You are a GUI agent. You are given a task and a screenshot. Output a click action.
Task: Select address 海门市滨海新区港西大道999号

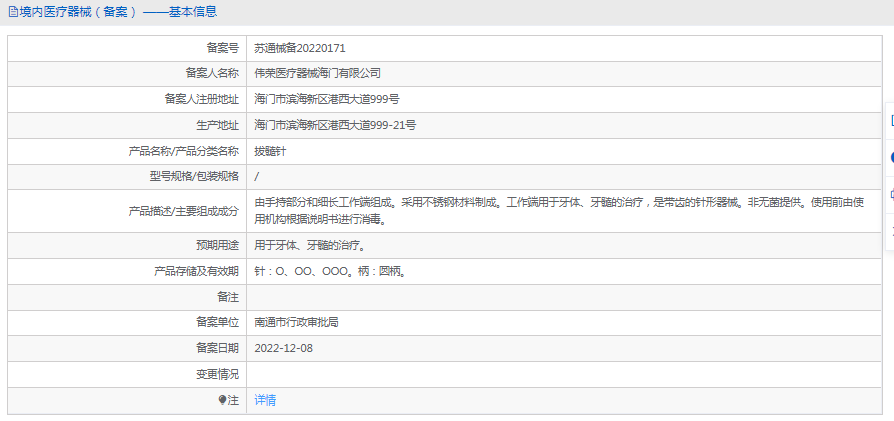click(327, 99)
